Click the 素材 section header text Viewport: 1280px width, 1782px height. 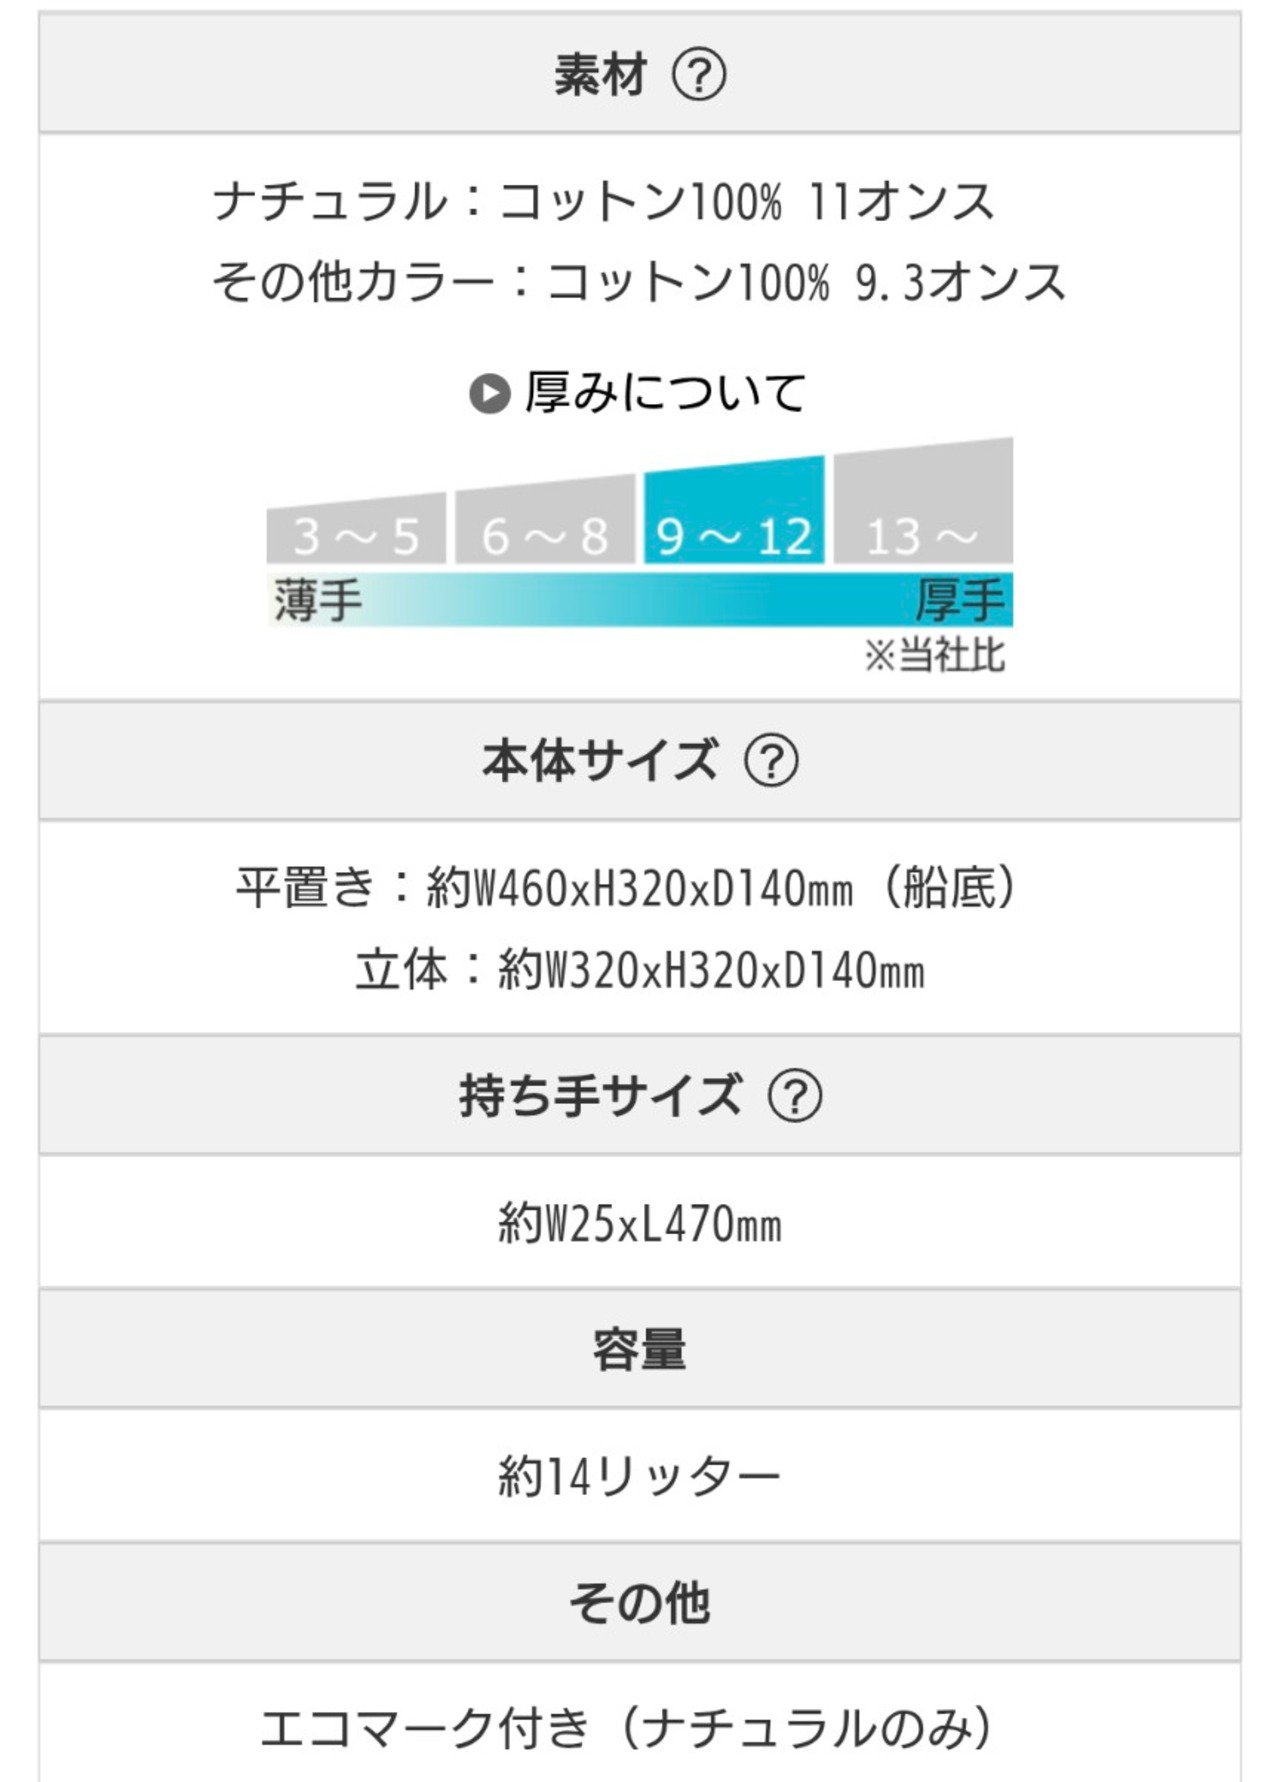tap(601, 75)
